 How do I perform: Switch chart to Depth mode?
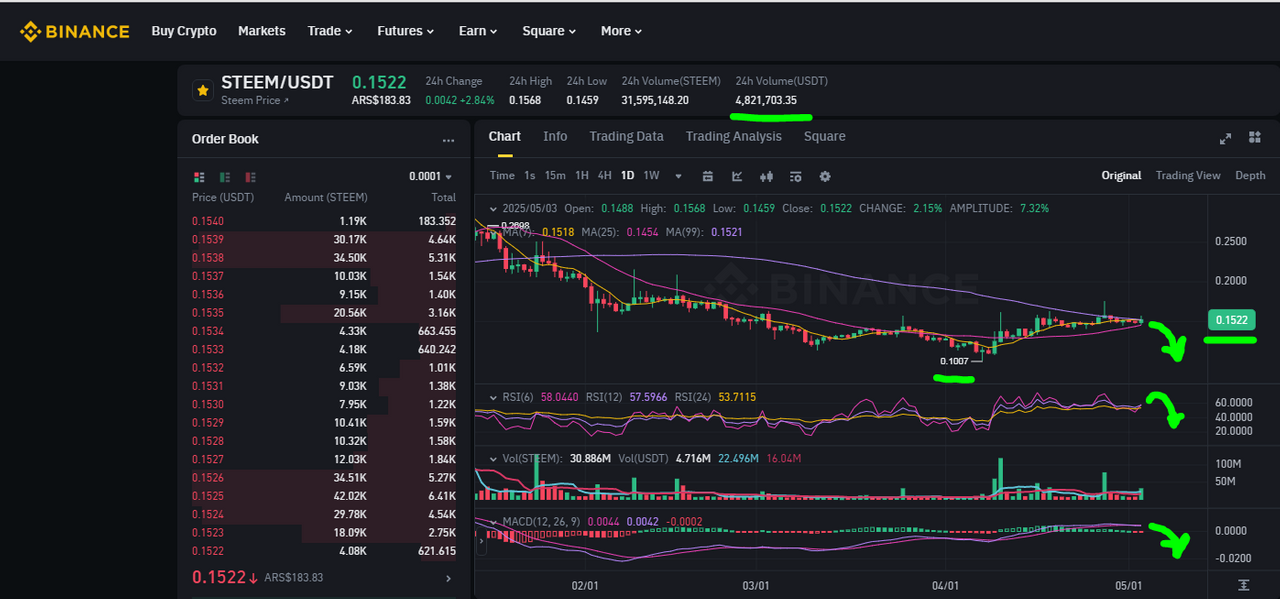pos(1250,176)
